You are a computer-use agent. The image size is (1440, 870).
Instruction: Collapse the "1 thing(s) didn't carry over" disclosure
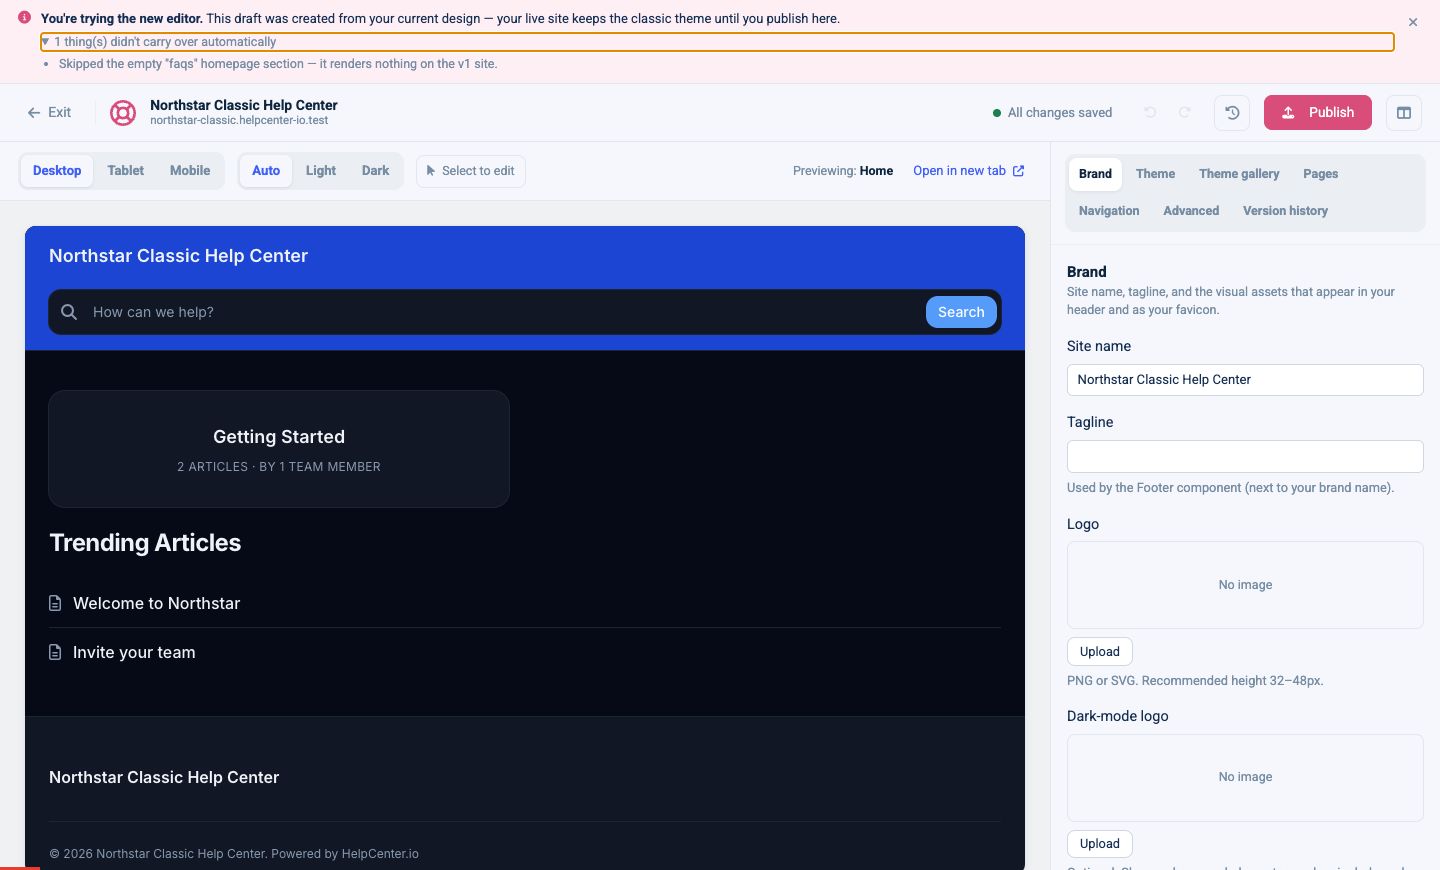717,42
